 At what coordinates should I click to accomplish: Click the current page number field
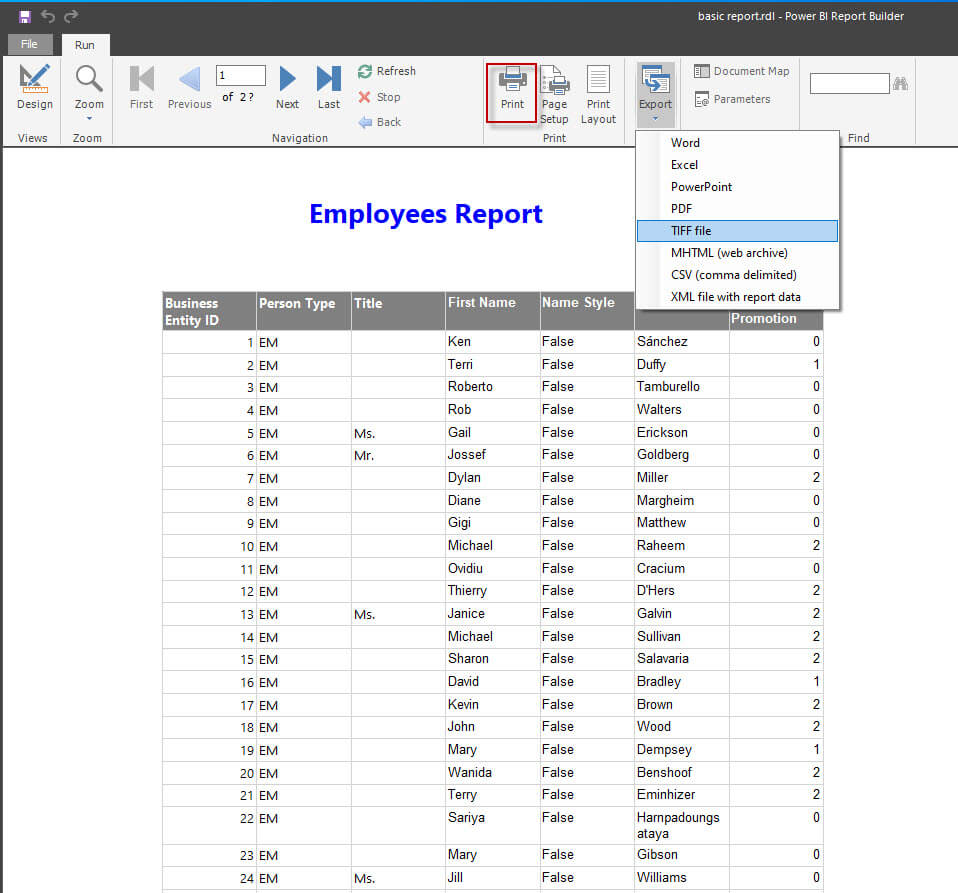click(241, 75)
